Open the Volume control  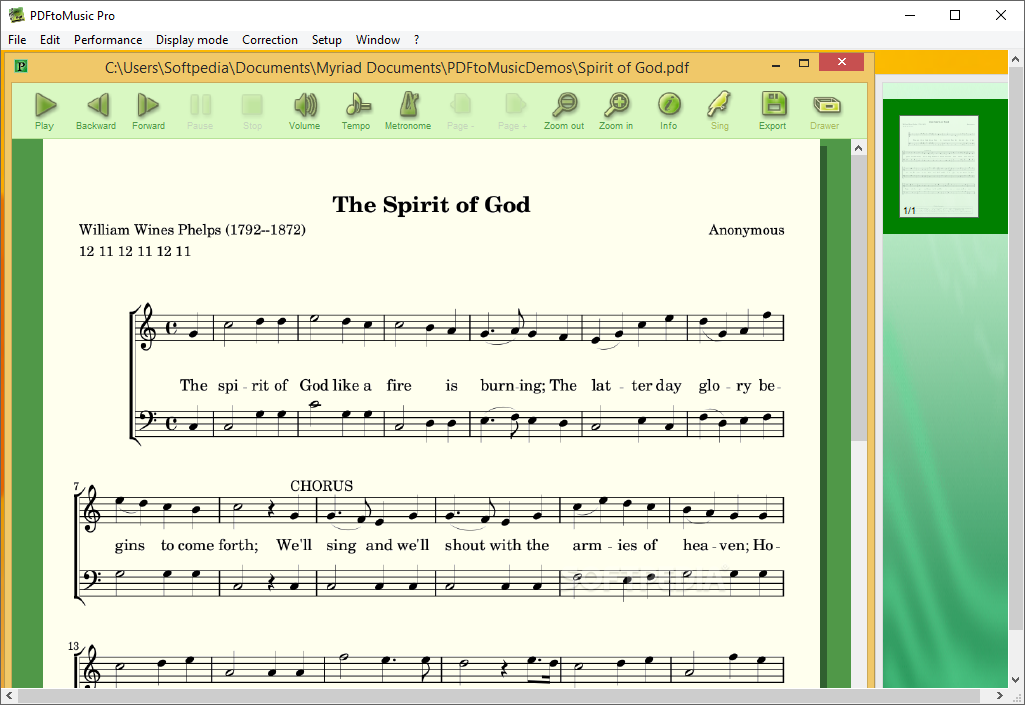pos(305,111)
